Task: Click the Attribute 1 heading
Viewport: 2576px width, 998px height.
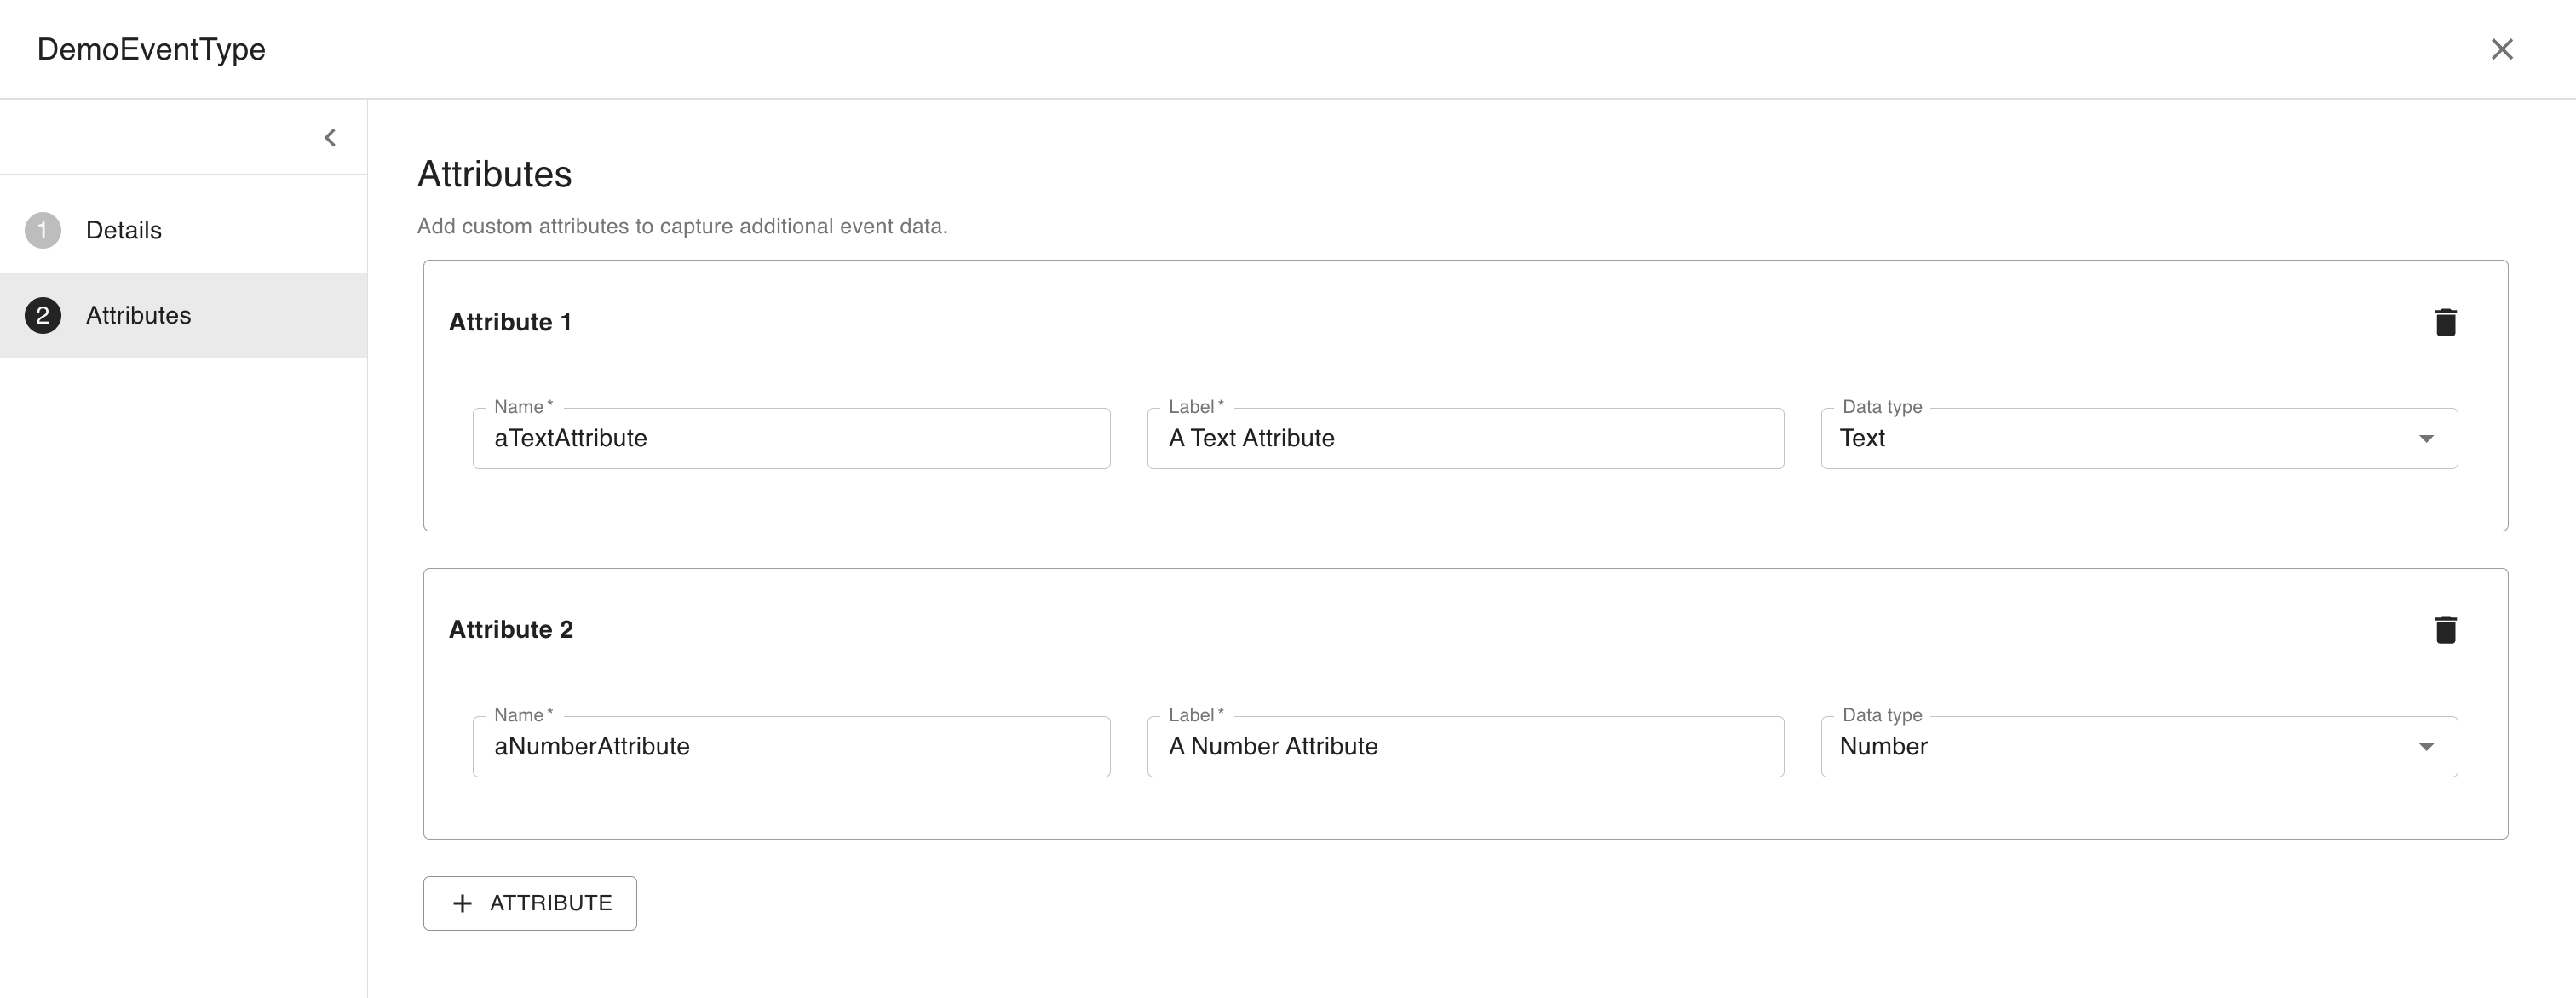Action: click(510, 322)
